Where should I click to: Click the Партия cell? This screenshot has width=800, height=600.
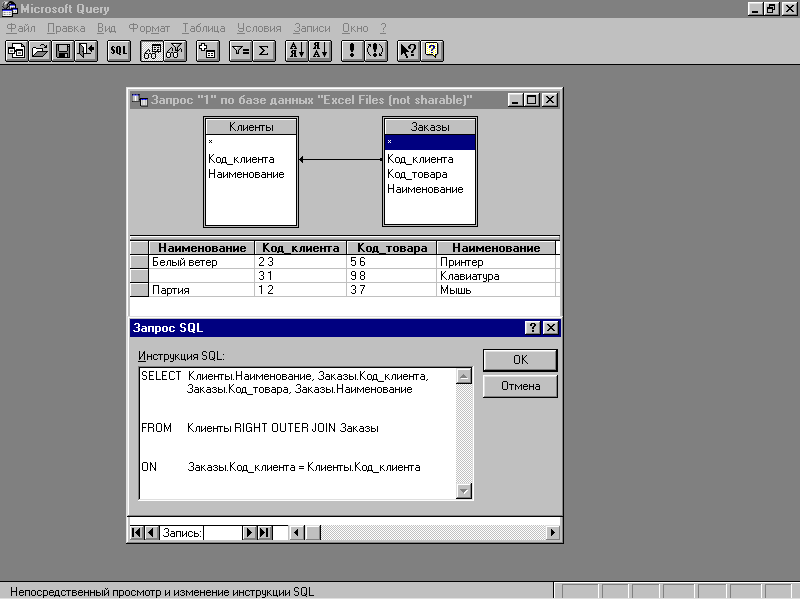coord(202,290)
